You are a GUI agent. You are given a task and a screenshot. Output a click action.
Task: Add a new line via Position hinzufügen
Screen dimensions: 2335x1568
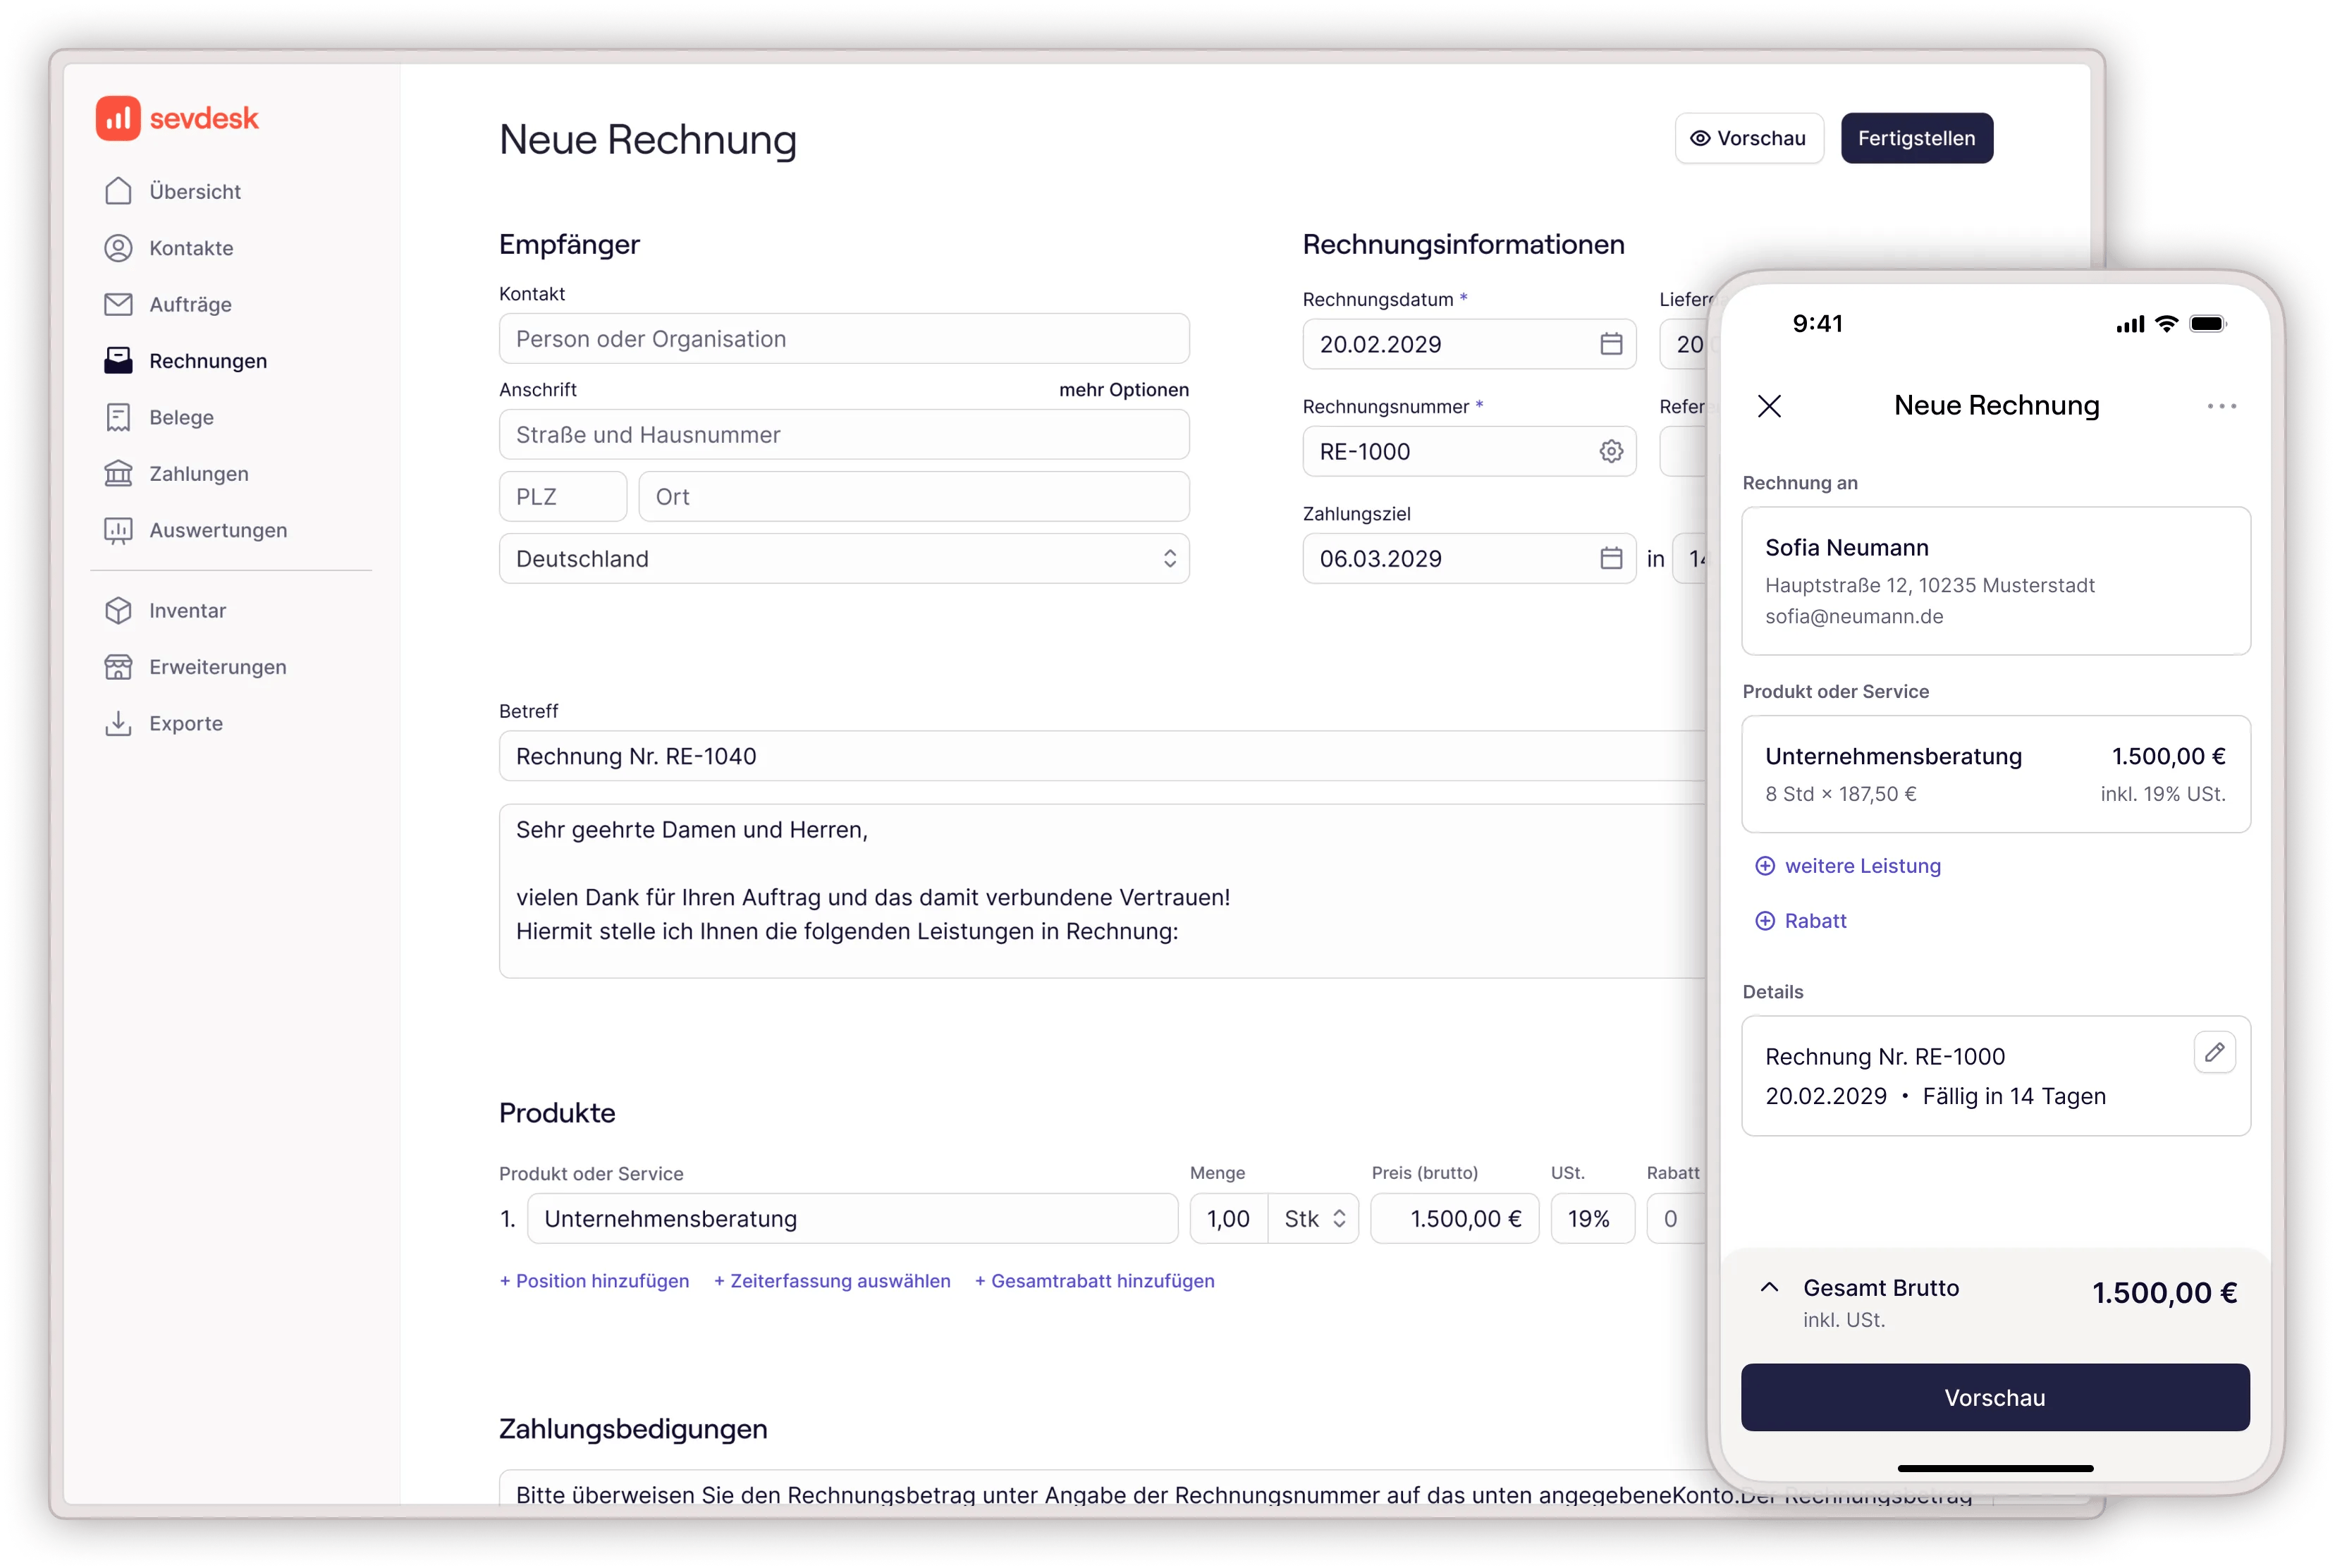(594, 1281)
